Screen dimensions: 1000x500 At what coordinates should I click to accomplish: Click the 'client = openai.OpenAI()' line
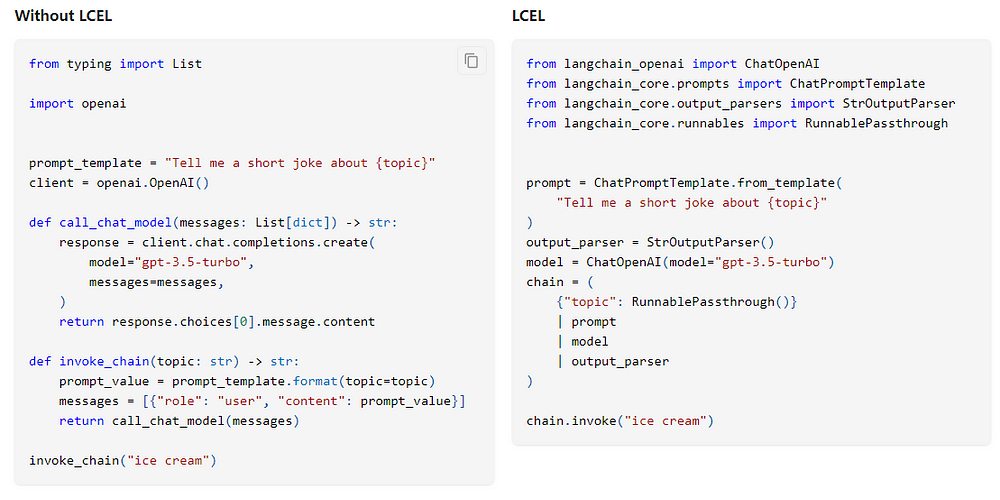pyautogui.click(x=119, y=183)
